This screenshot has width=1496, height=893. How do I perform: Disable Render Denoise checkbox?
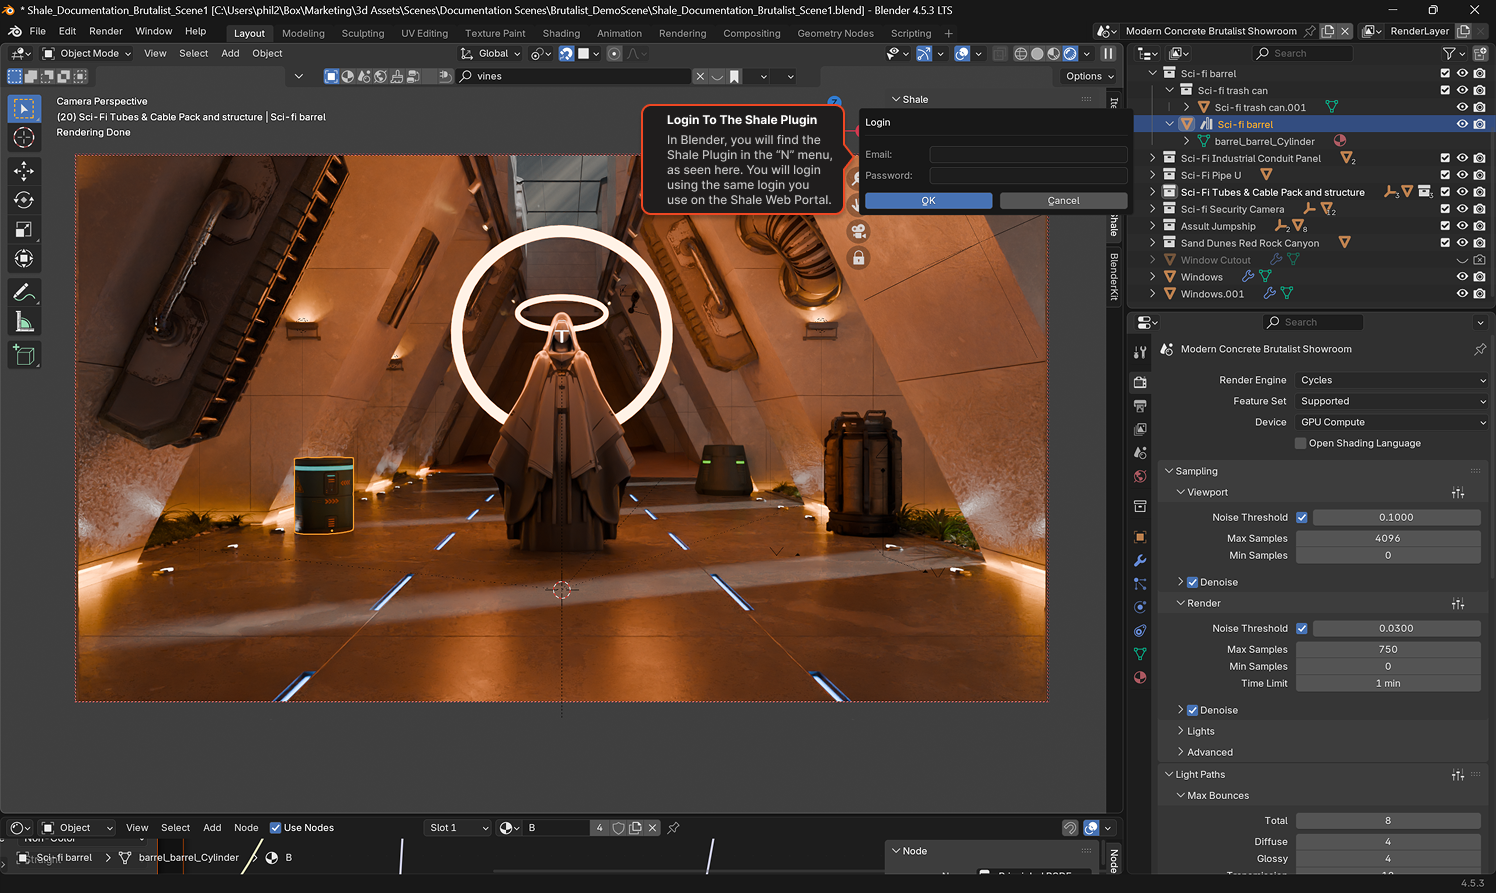pos(1192,710)
